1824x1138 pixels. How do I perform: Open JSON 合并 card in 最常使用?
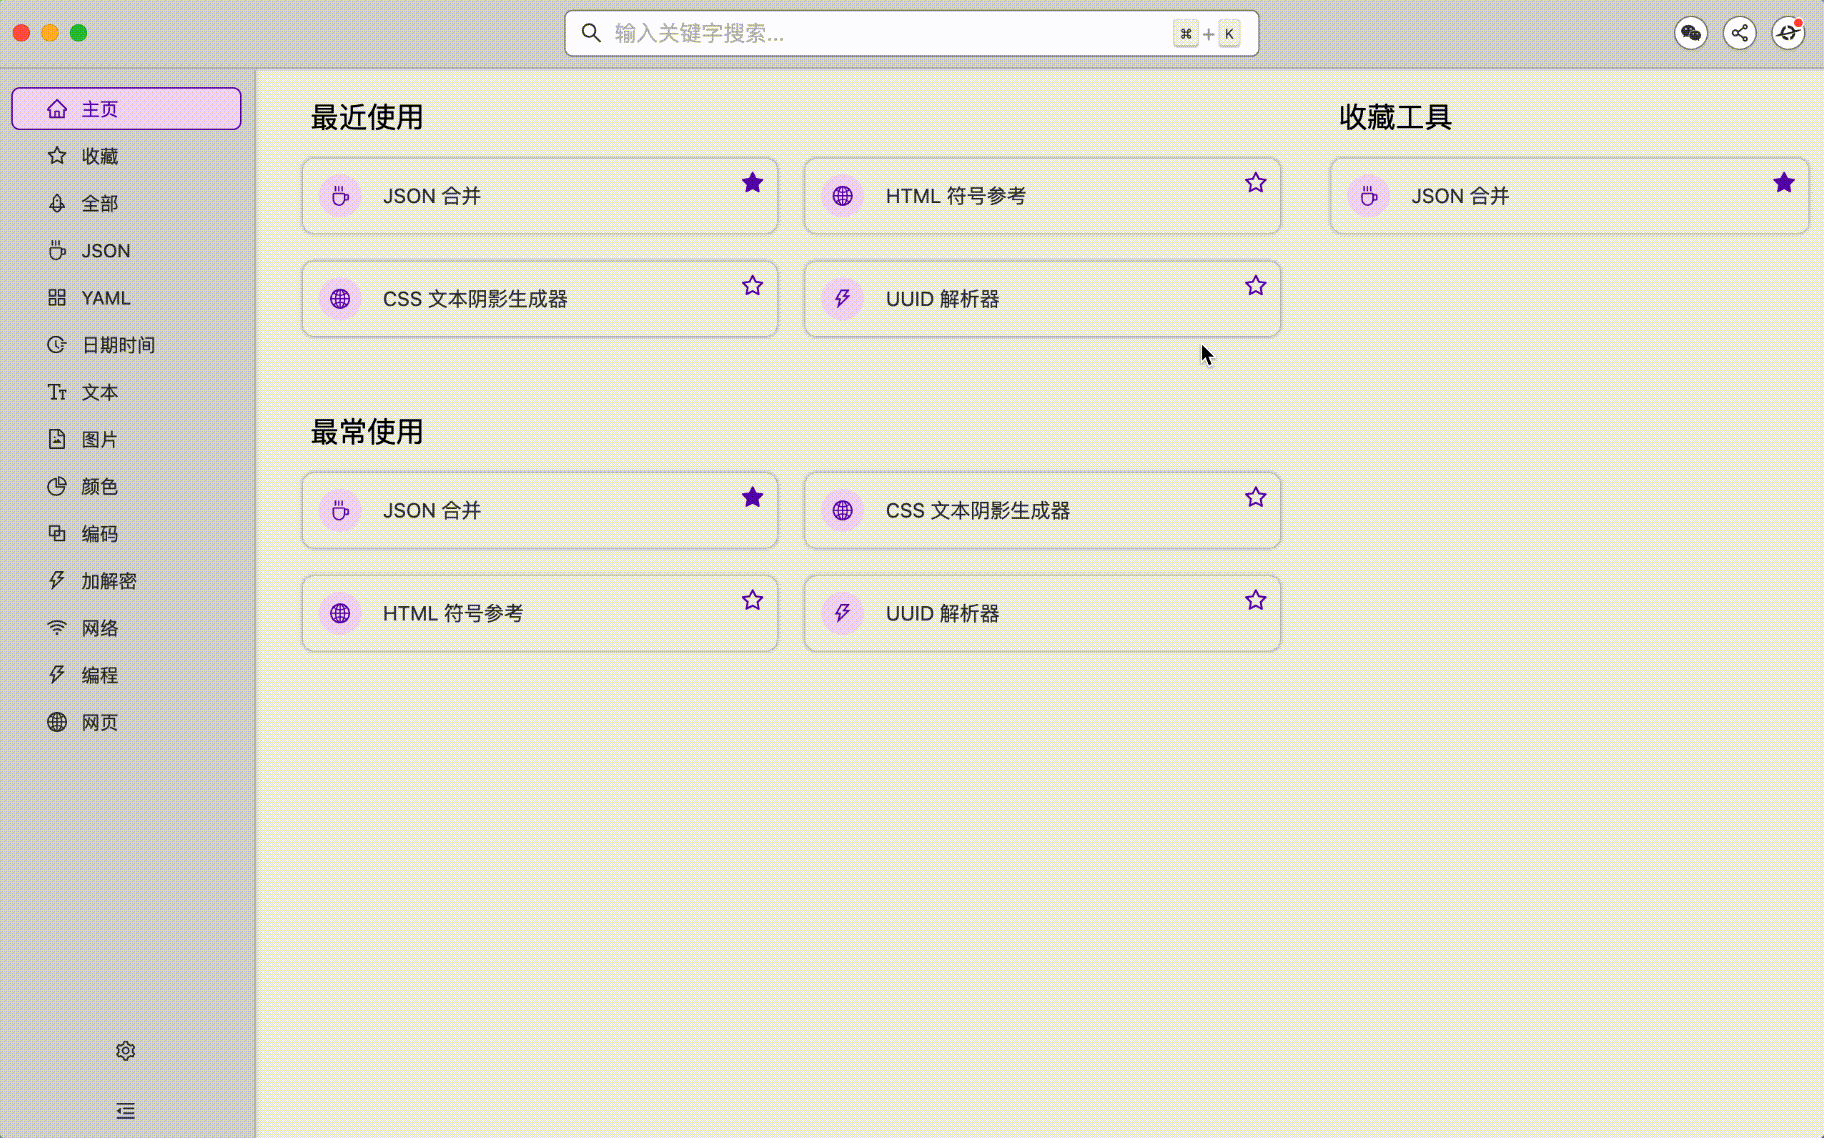(x=540, y=510)
